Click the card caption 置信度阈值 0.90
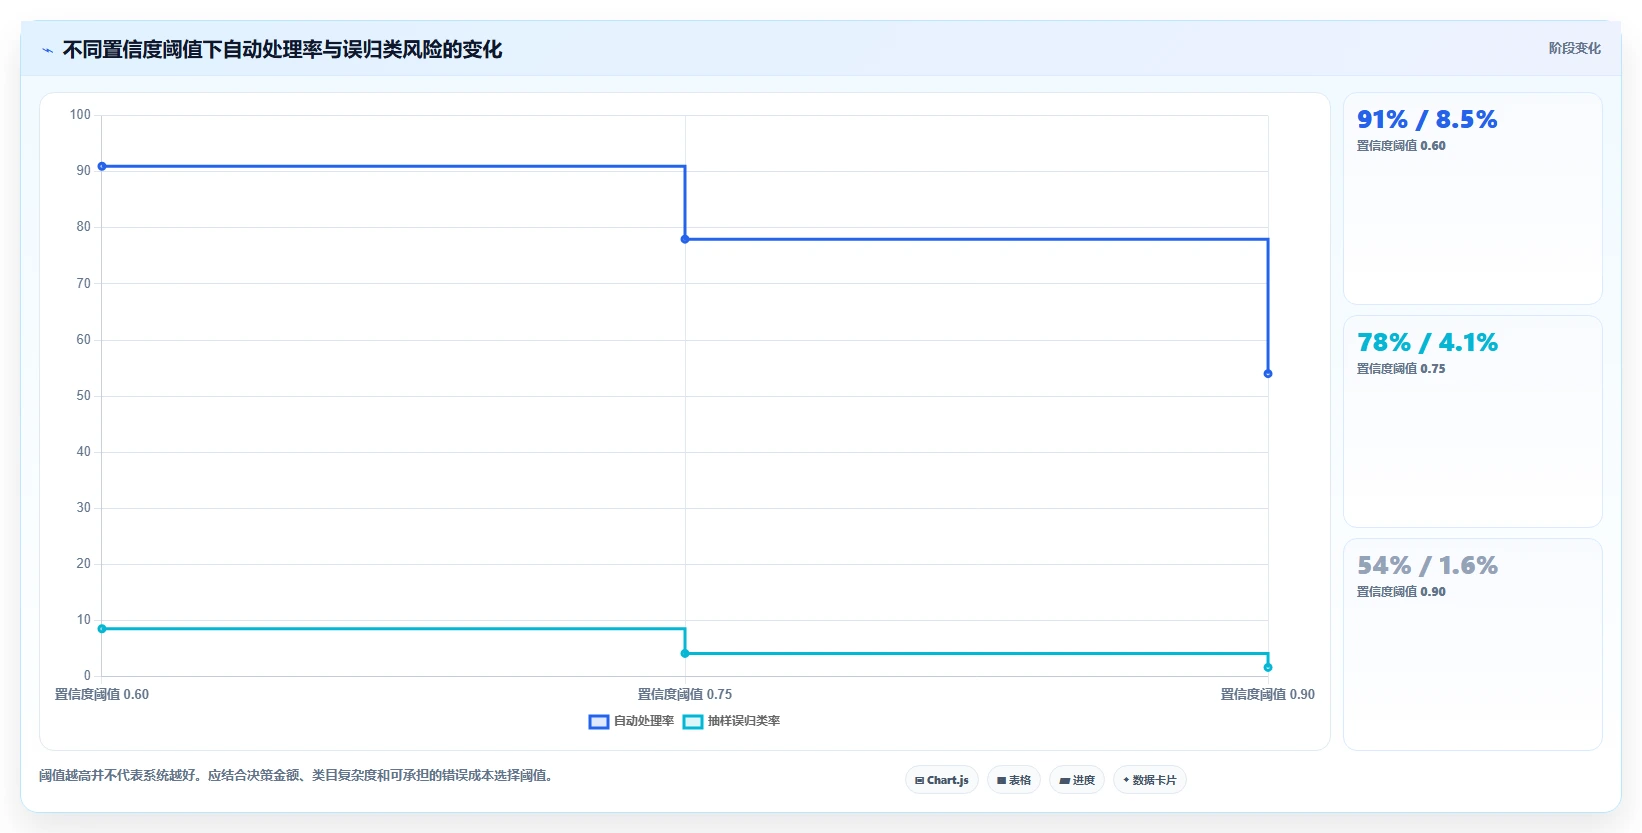This screenshot has height=833, width=1642. (x=1401, y=592)
